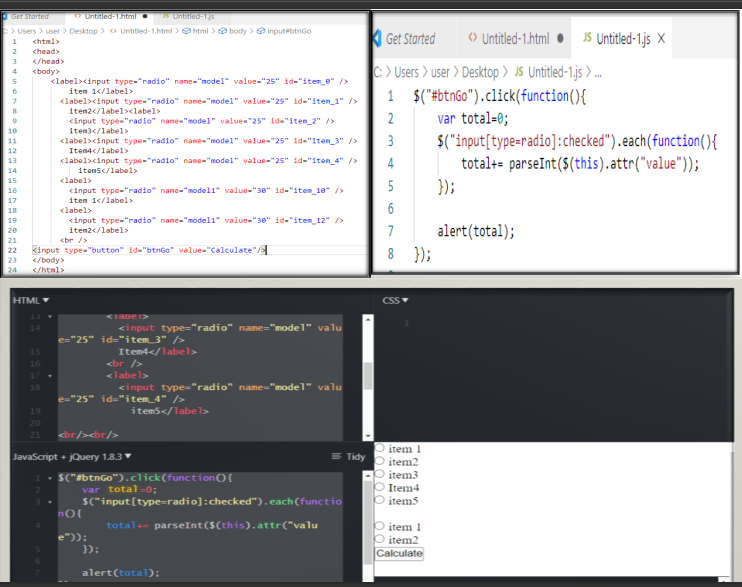Open the JavaScript + jQuery 1.8.3 dropdown

[x=72, y=457]
